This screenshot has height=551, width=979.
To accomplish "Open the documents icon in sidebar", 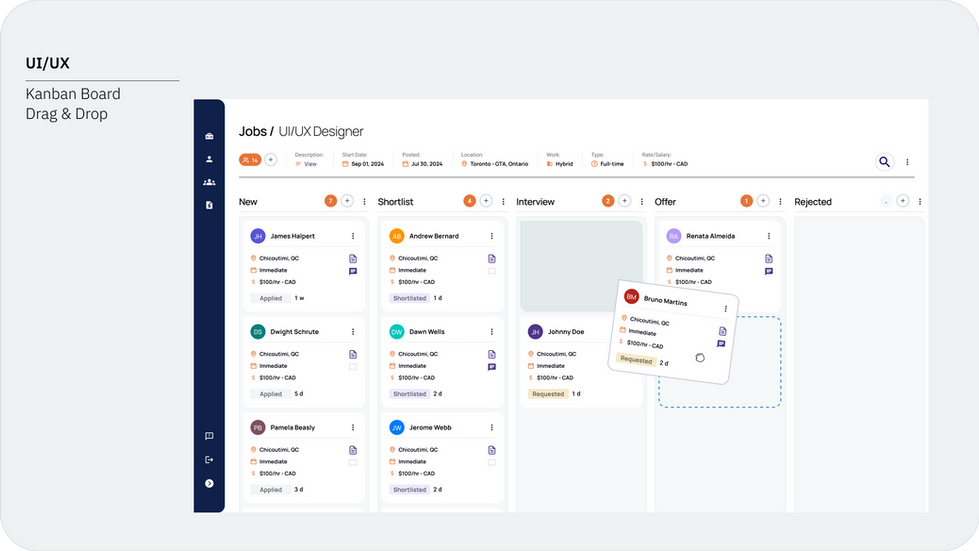I will pos(209,205).
